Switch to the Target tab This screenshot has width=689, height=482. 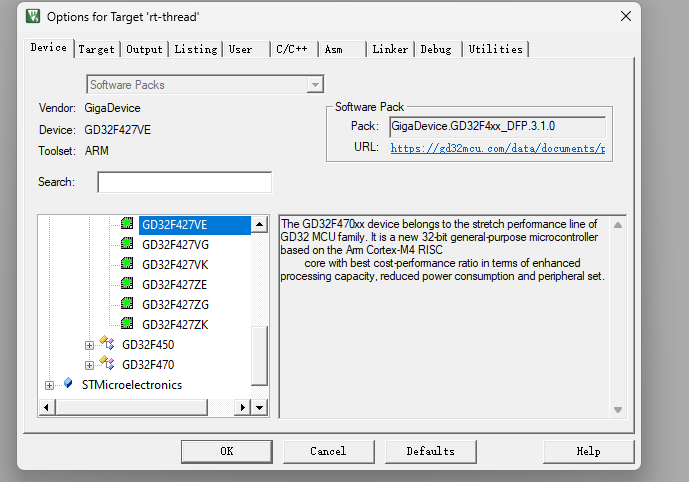pyautogui.click(x=96, y=49)
